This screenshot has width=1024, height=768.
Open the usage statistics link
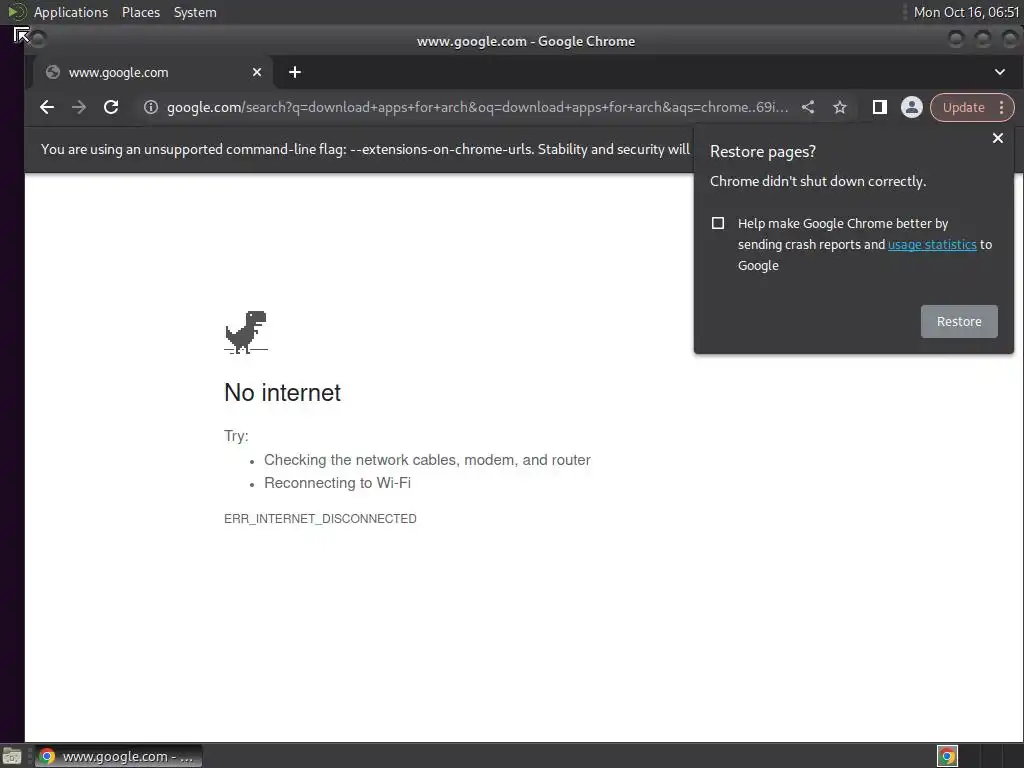(932, 244)
